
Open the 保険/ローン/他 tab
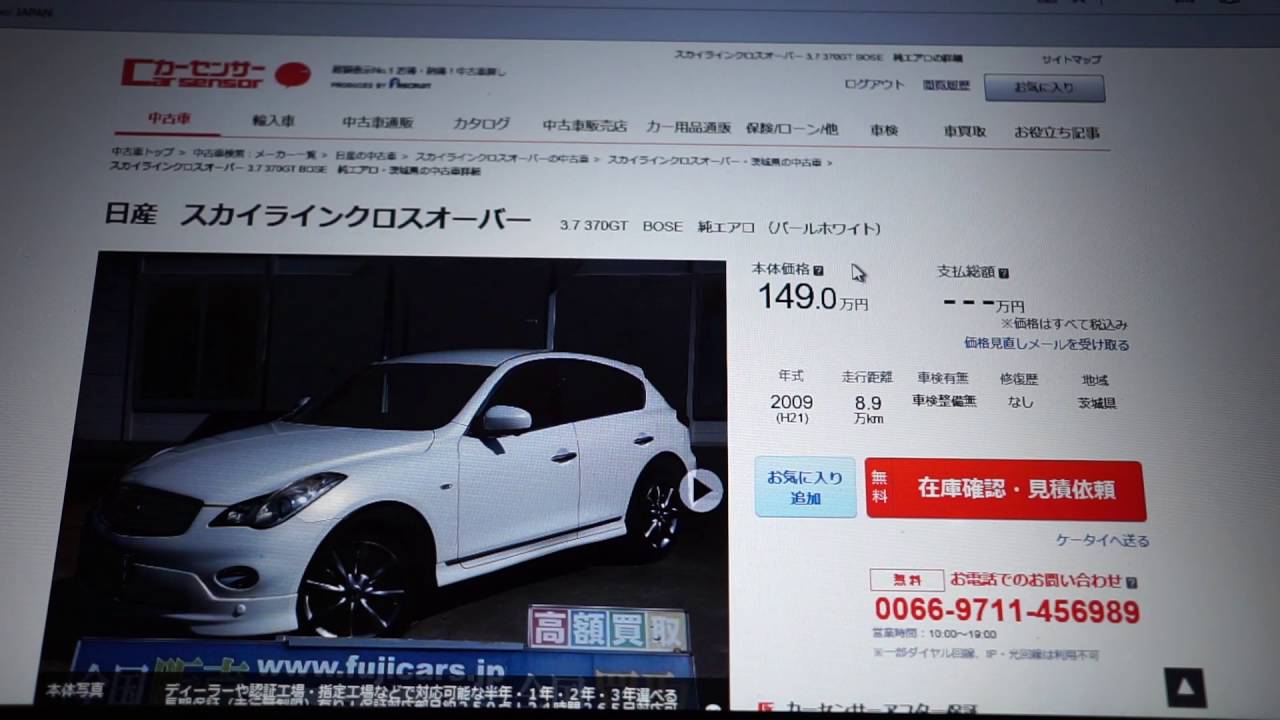pyautogui.click(x=791, y=128)
